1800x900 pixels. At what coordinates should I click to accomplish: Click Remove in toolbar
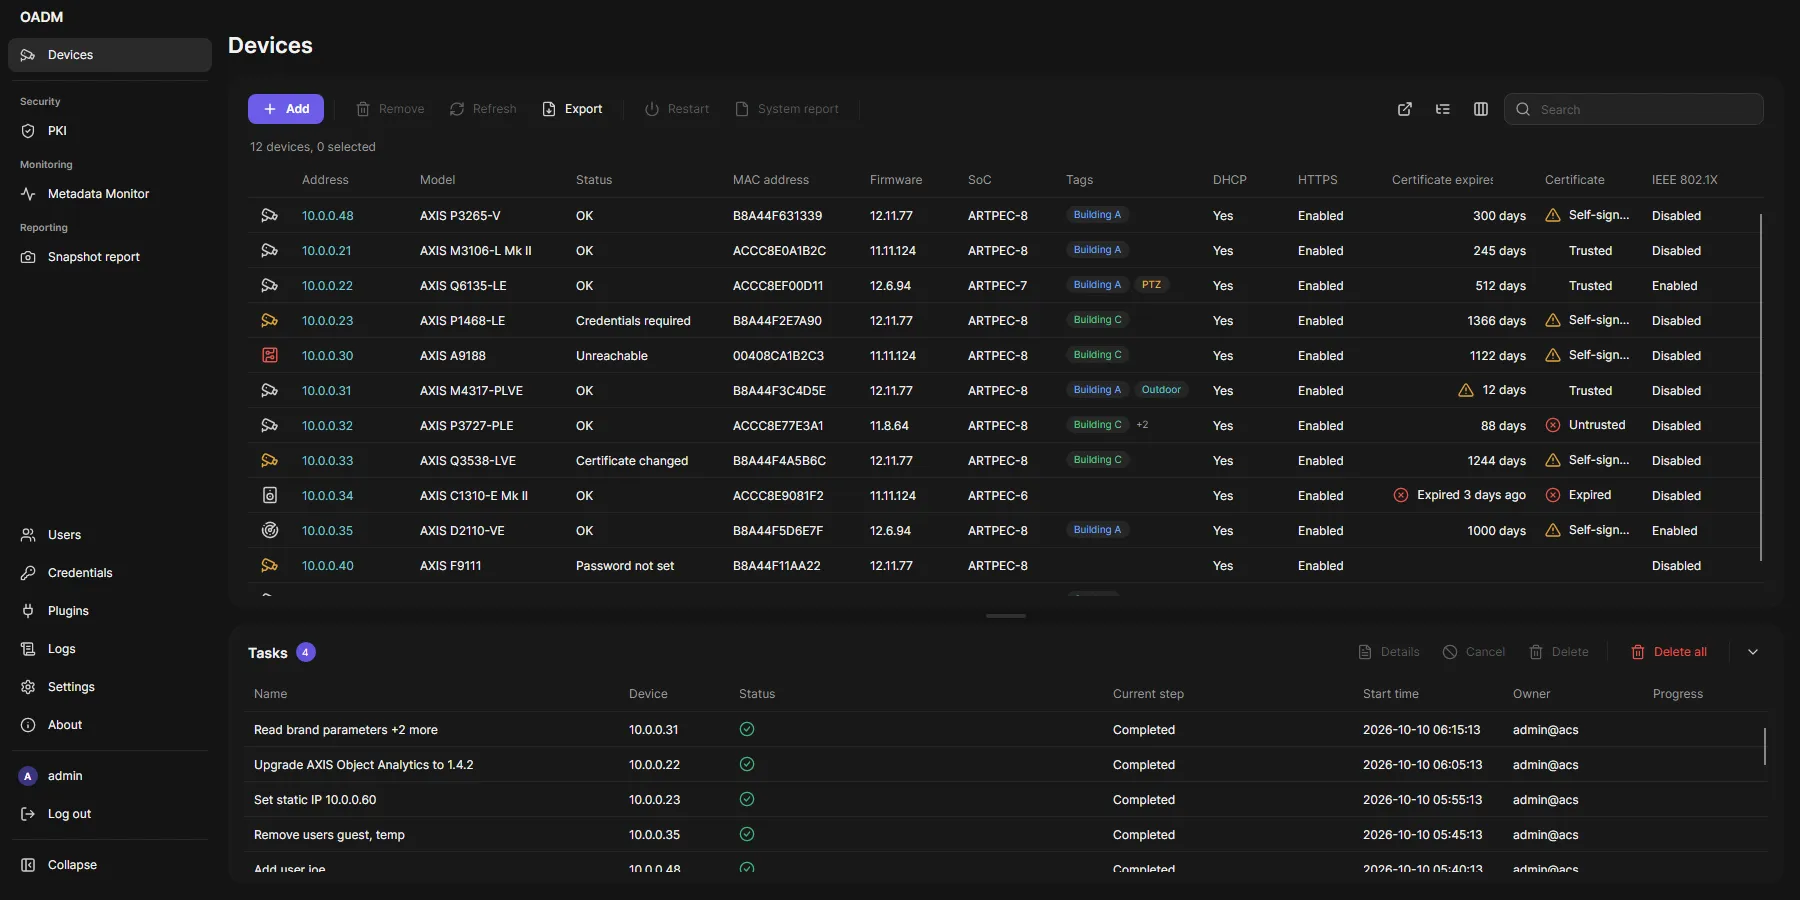pos(391,109)
